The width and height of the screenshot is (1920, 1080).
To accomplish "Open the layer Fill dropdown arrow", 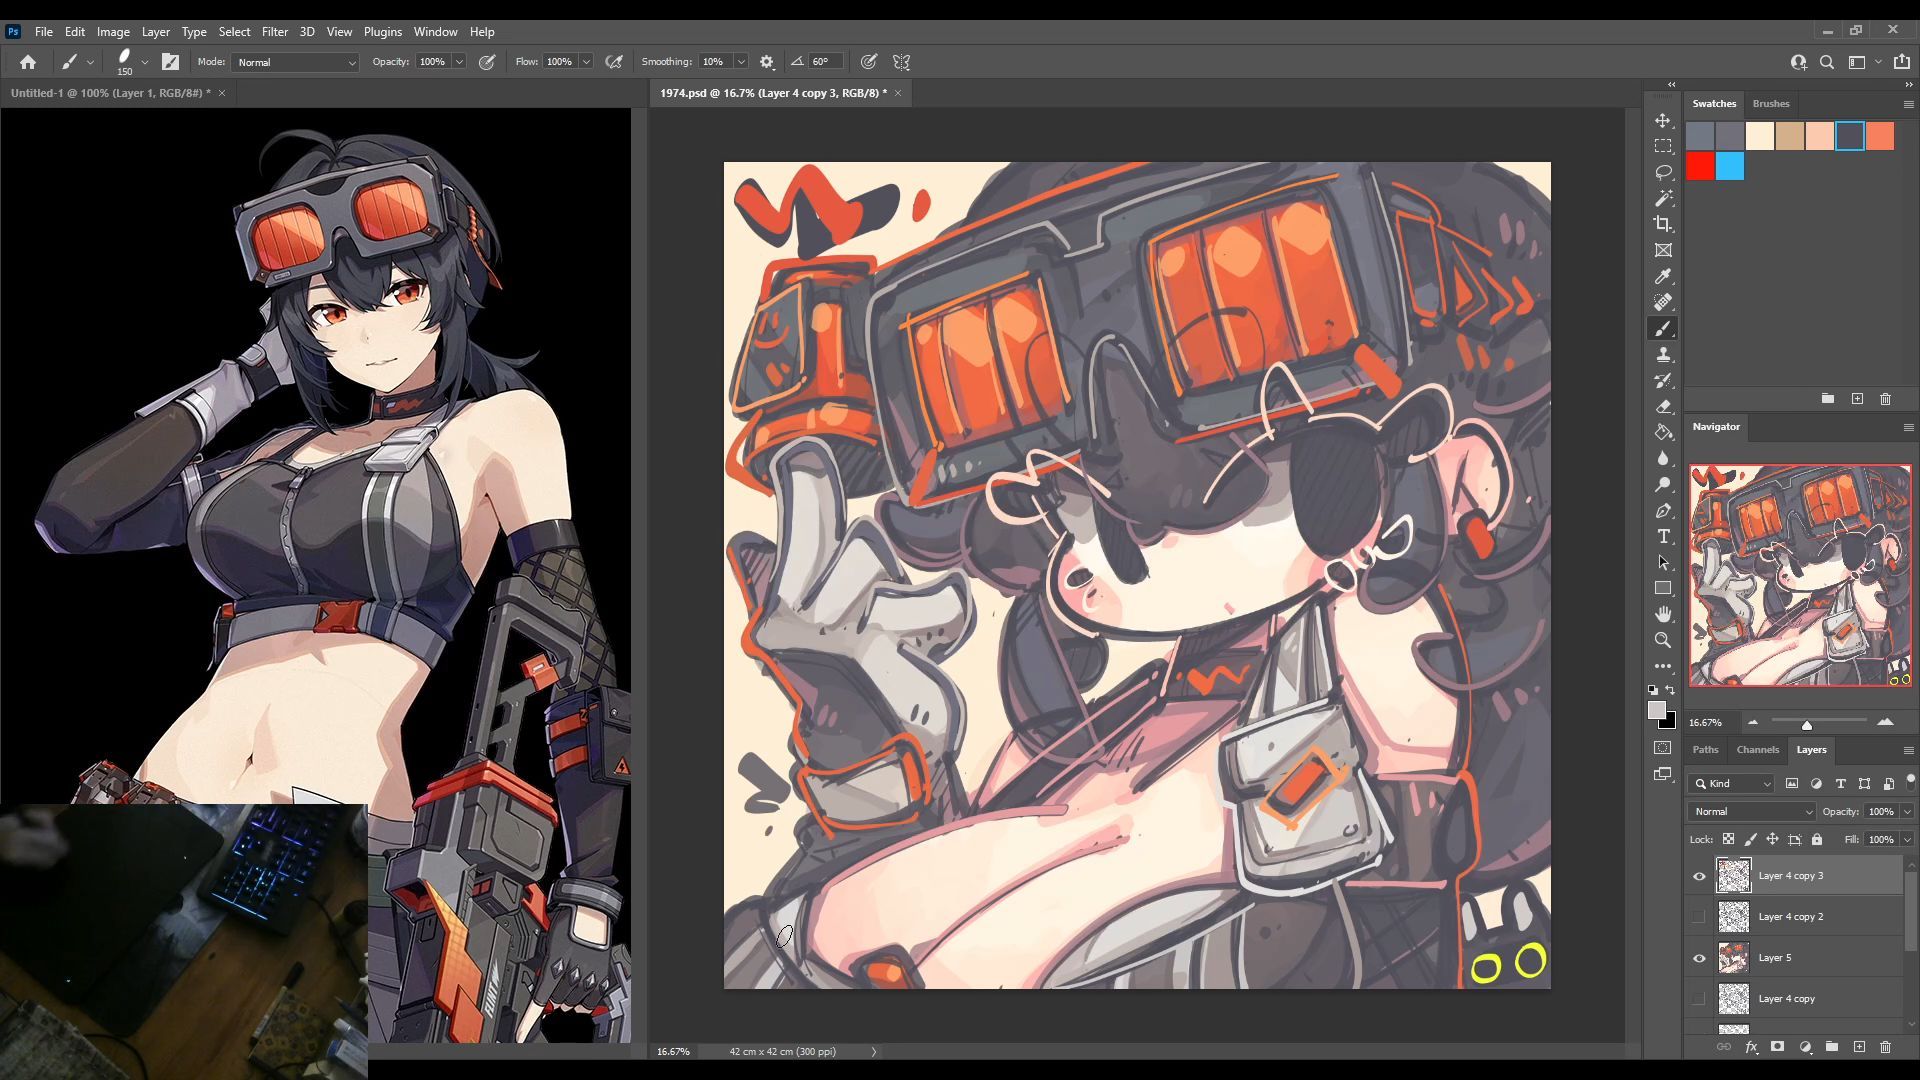I will (1907, 839).
